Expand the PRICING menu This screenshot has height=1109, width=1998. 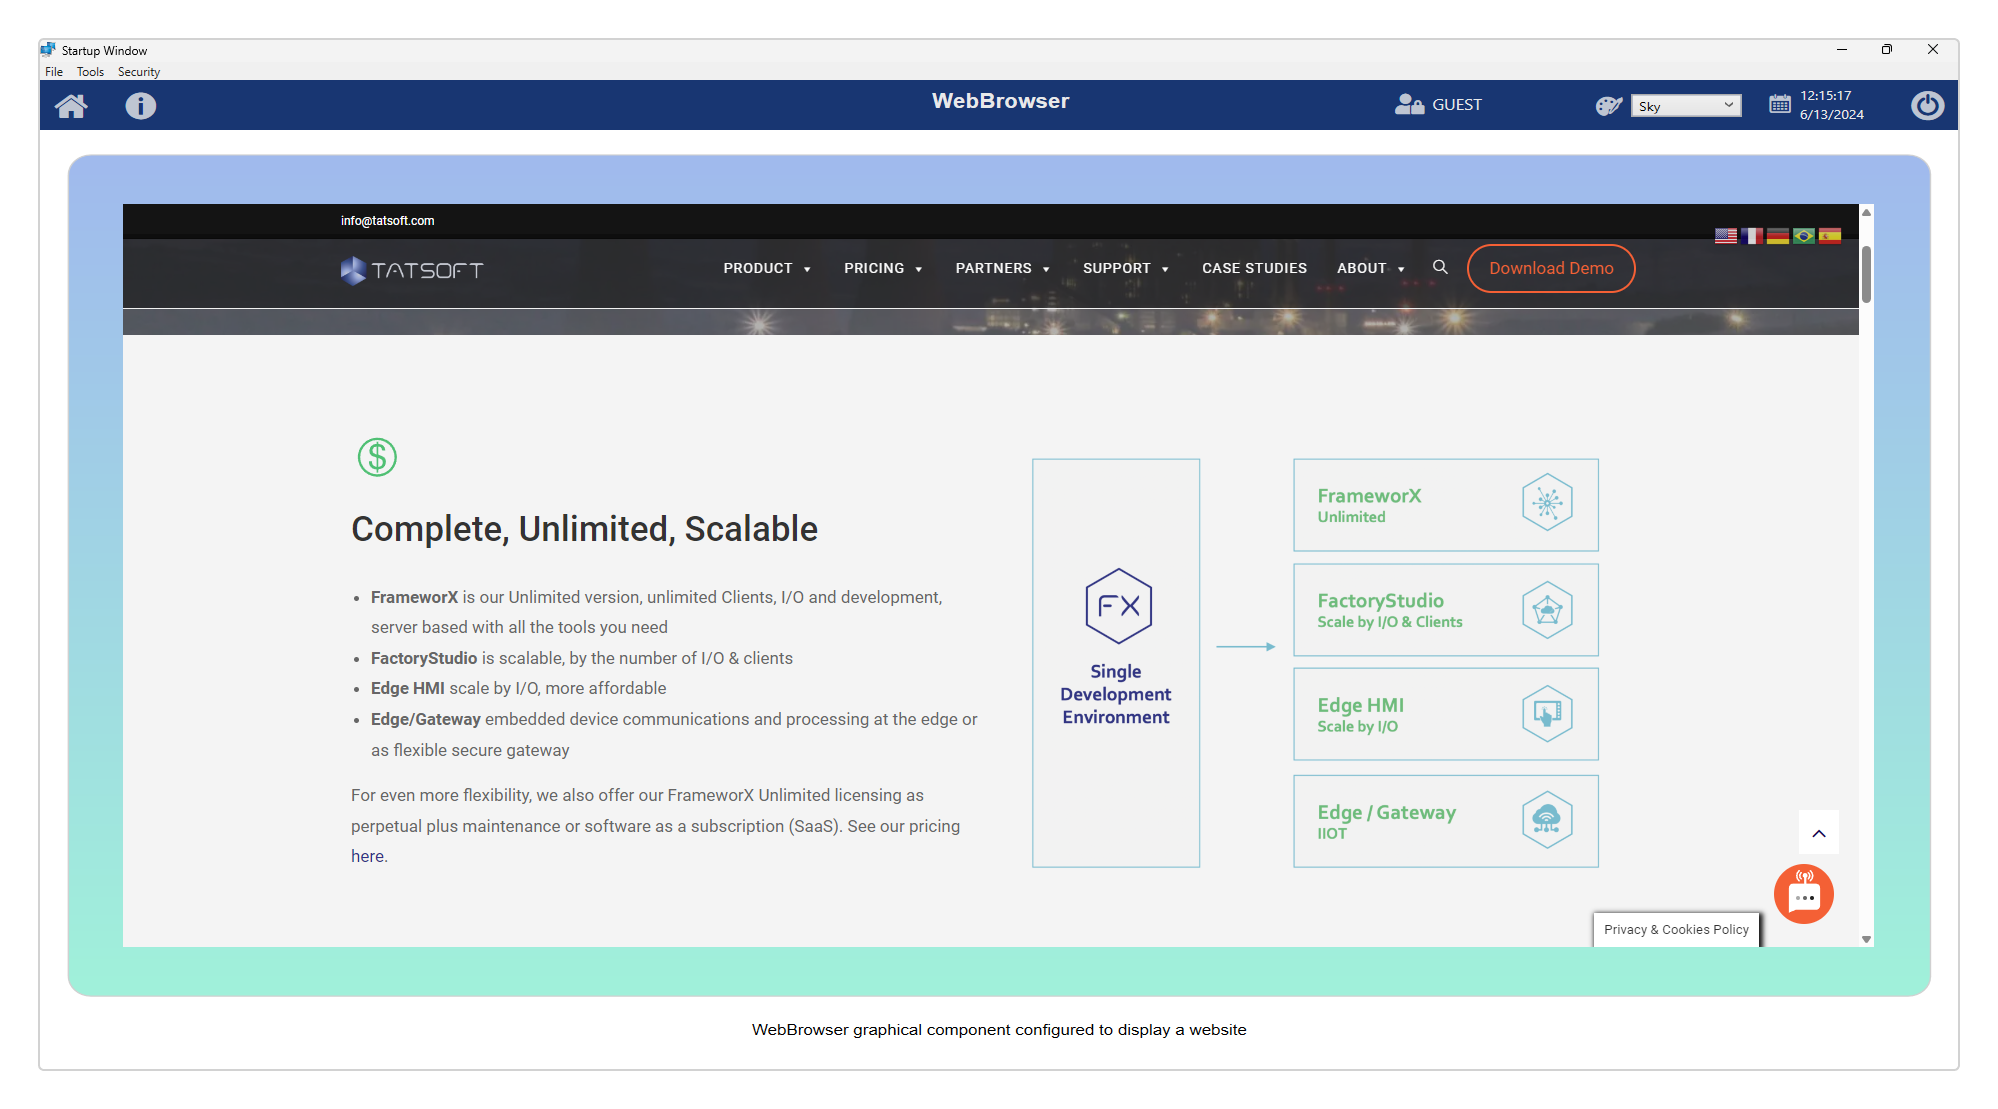click(x=883, y=268)
